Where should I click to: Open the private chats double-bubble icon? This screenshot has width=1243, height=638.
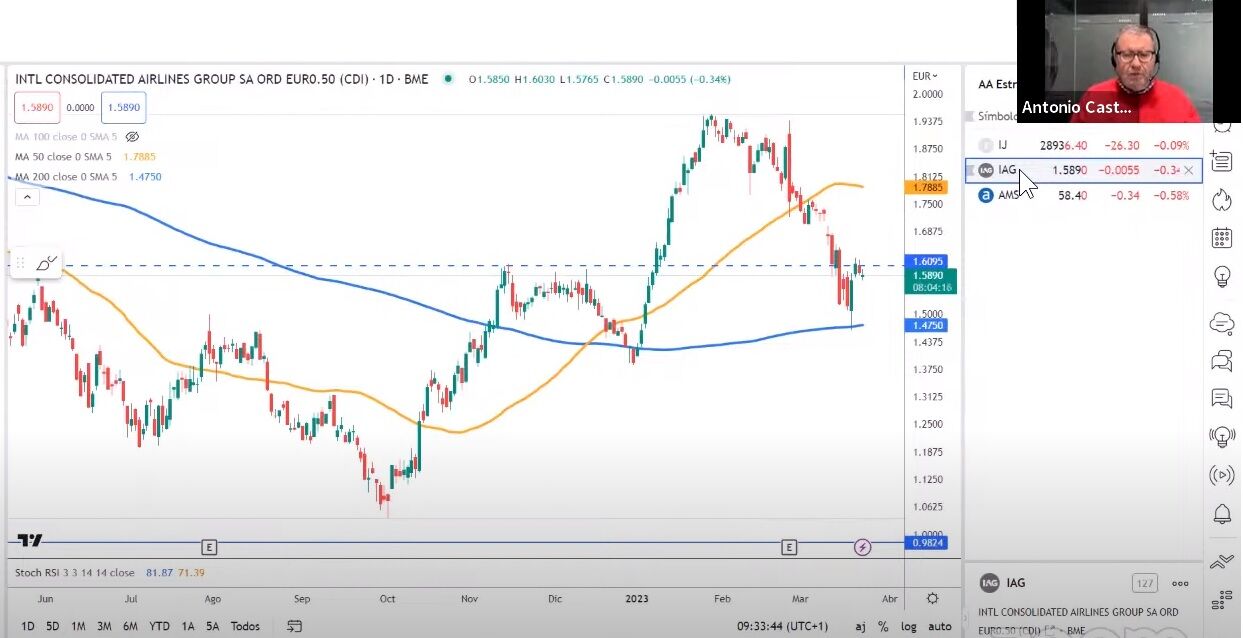point(1221,360)
